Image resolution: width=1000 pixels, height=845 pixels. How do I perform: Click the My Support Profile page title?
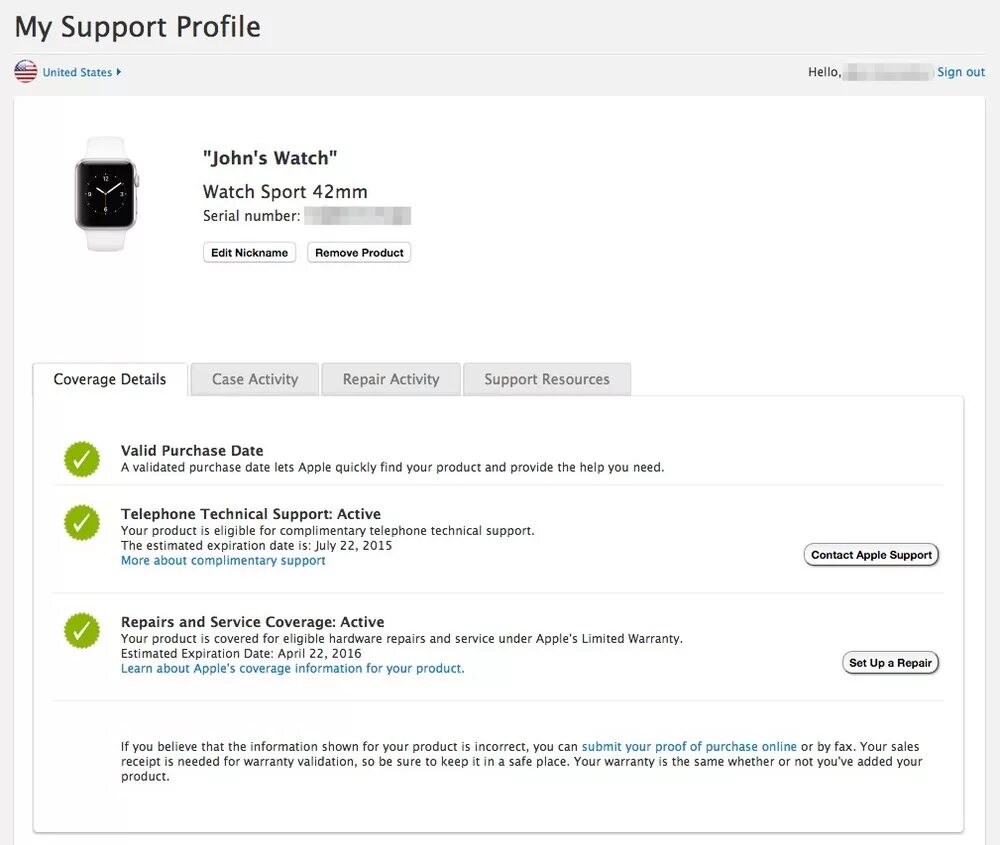point(138,27)
